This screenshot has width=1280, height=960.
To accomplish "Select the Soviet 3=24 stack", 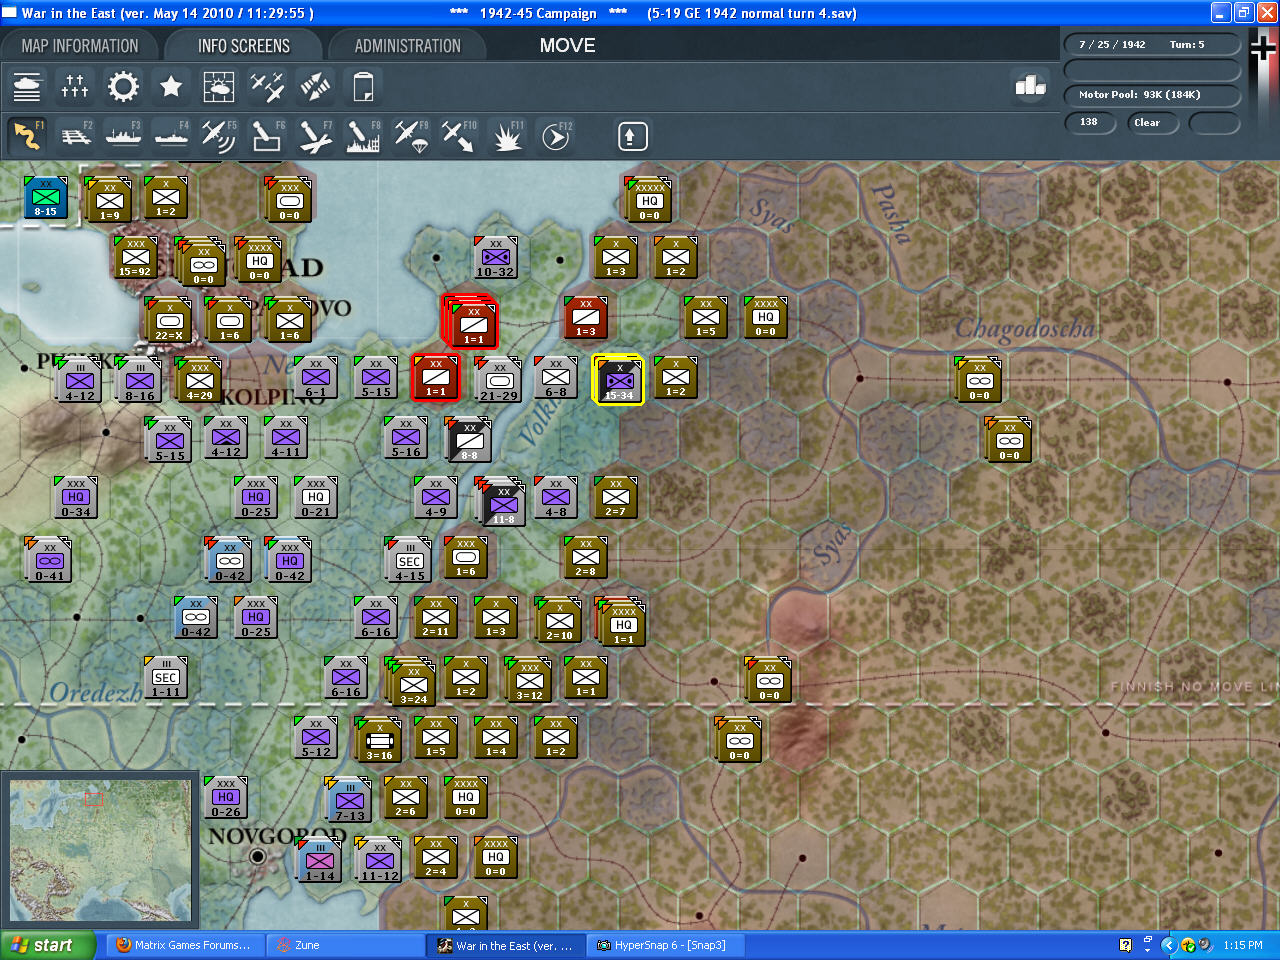I will point(412,682).
